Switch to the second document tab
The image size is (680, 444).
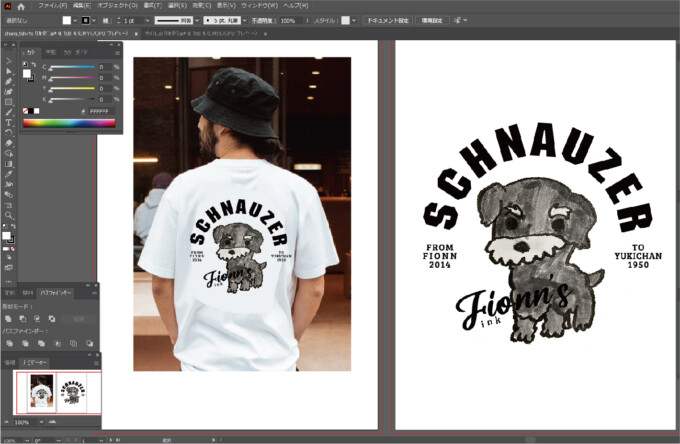click(190, 34)
